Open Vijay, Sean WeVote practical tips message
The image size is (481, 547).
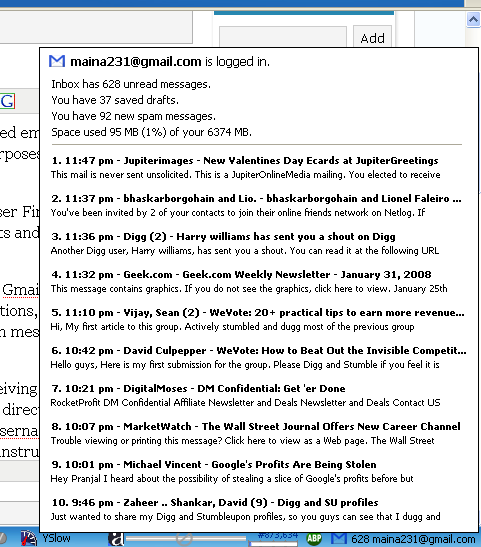coord(258,313)
